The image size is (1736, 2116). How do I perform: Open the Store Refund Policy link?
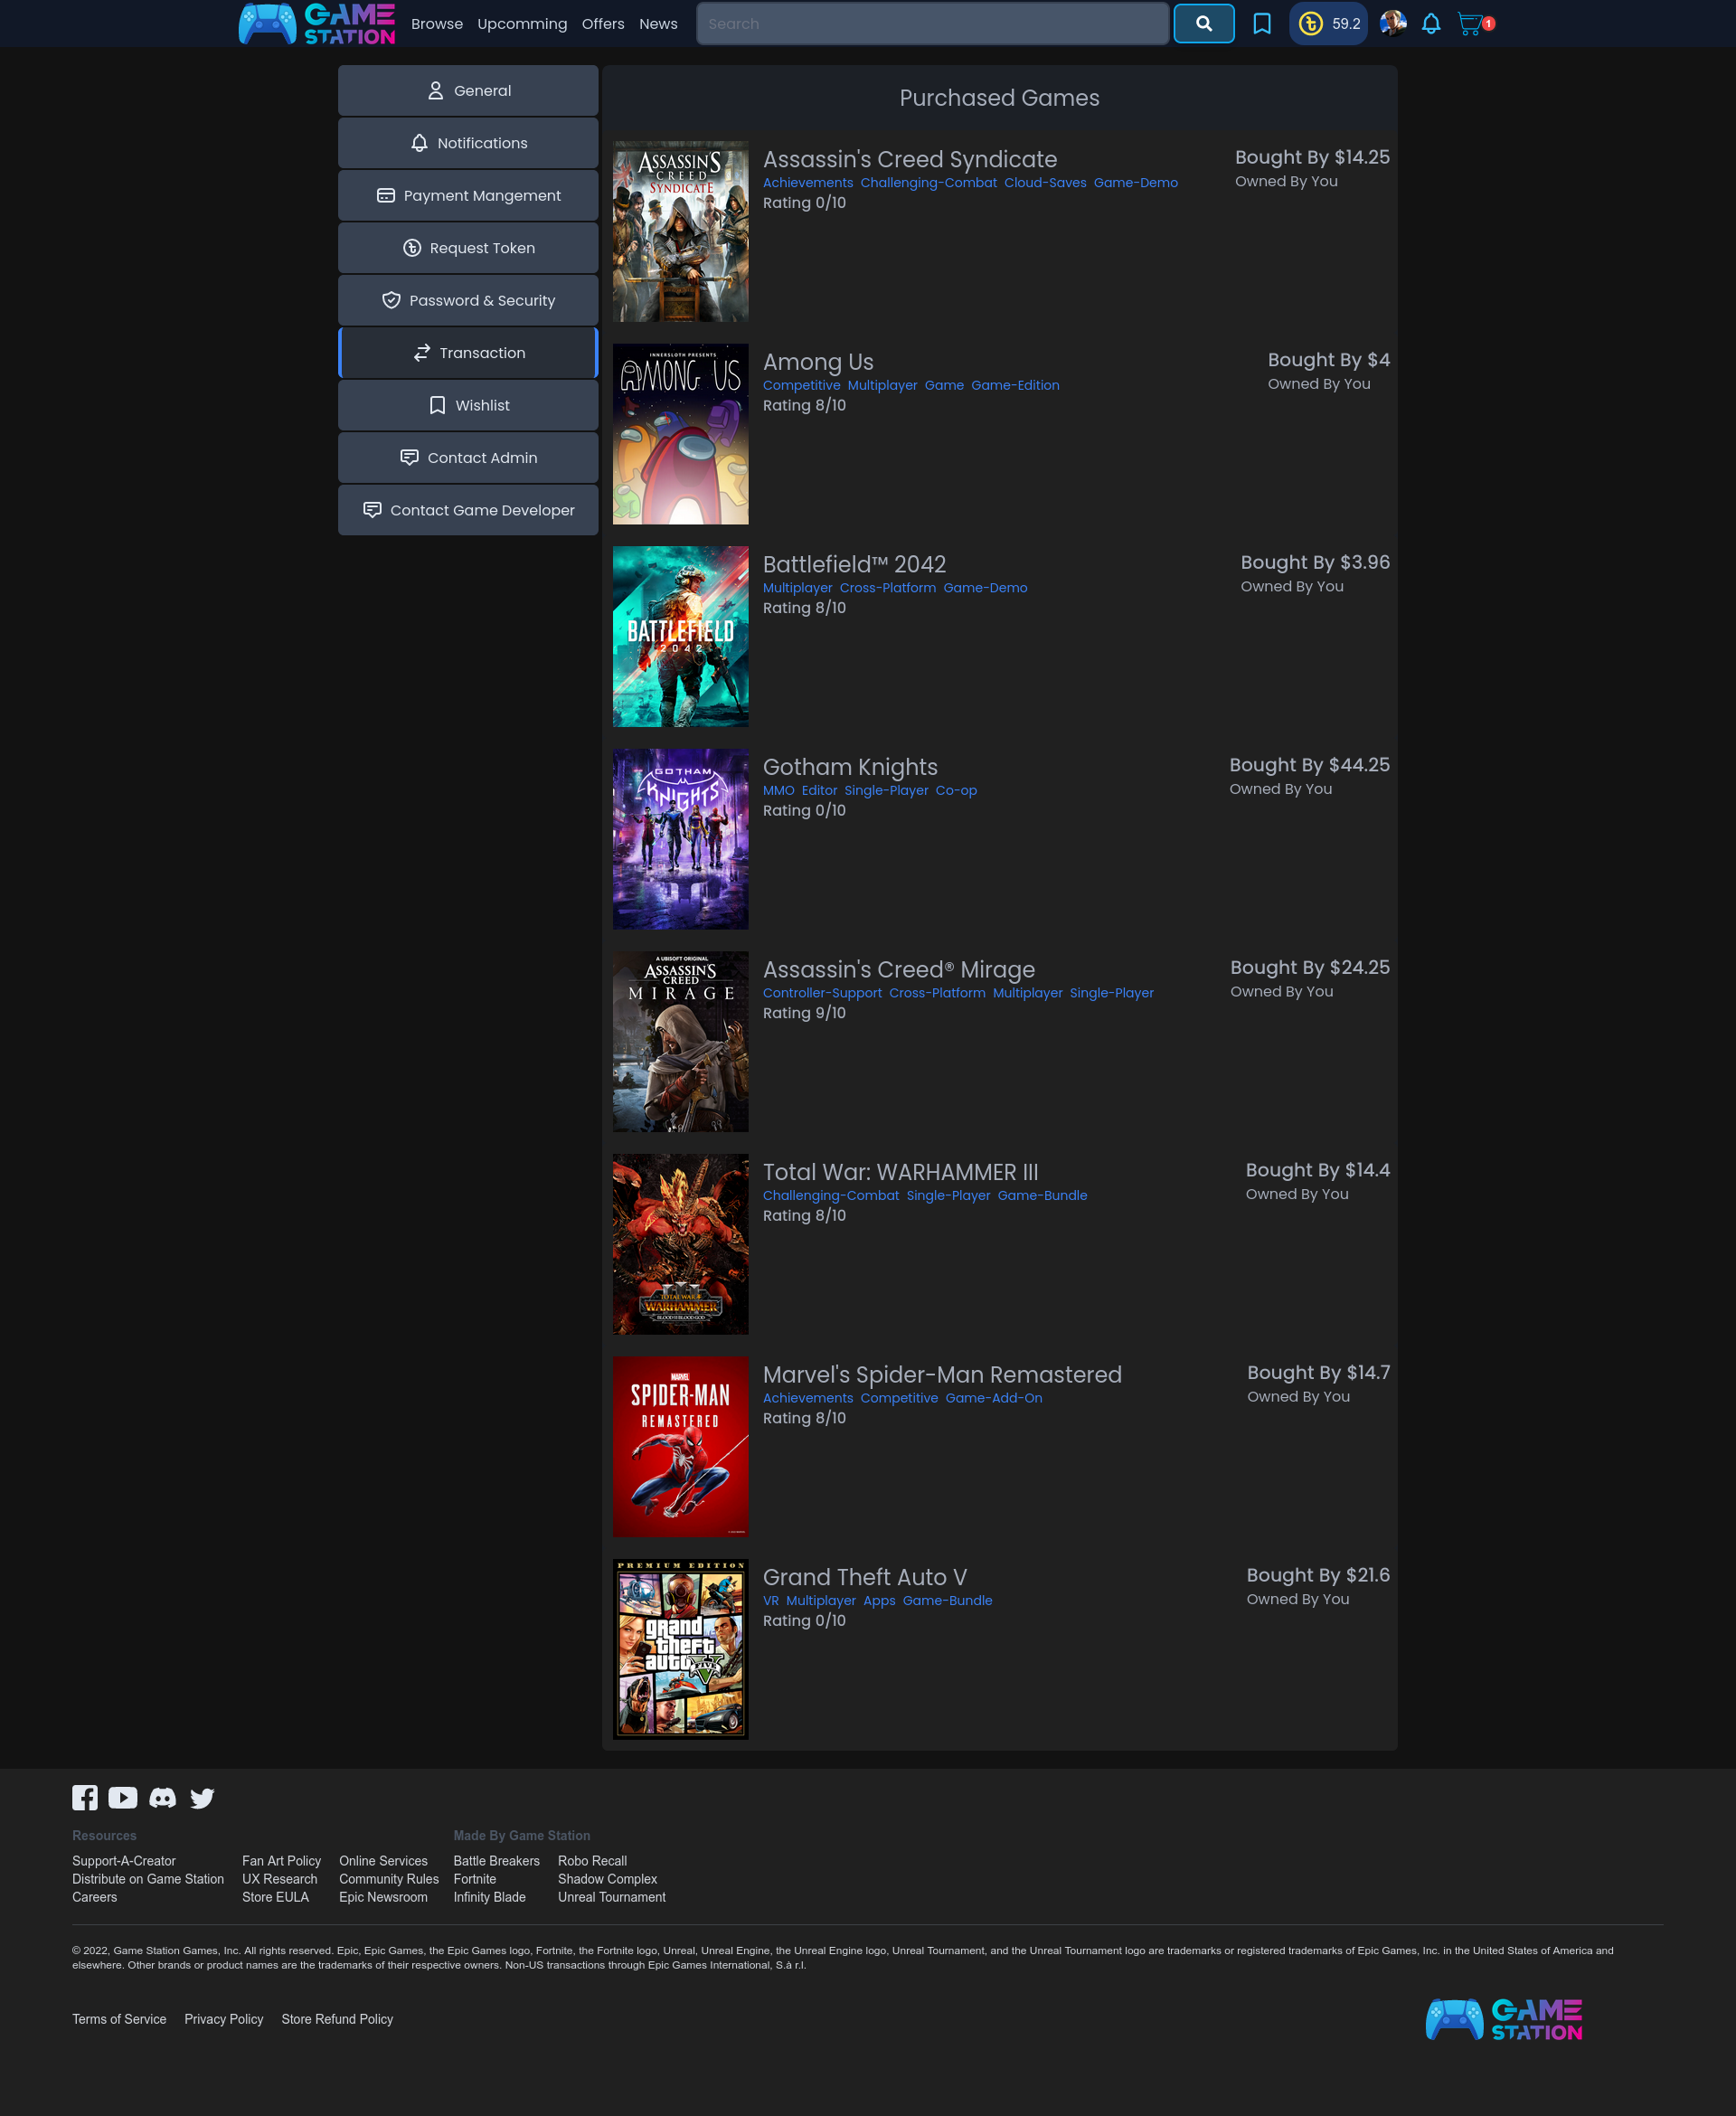click(x=337, y=2019)
